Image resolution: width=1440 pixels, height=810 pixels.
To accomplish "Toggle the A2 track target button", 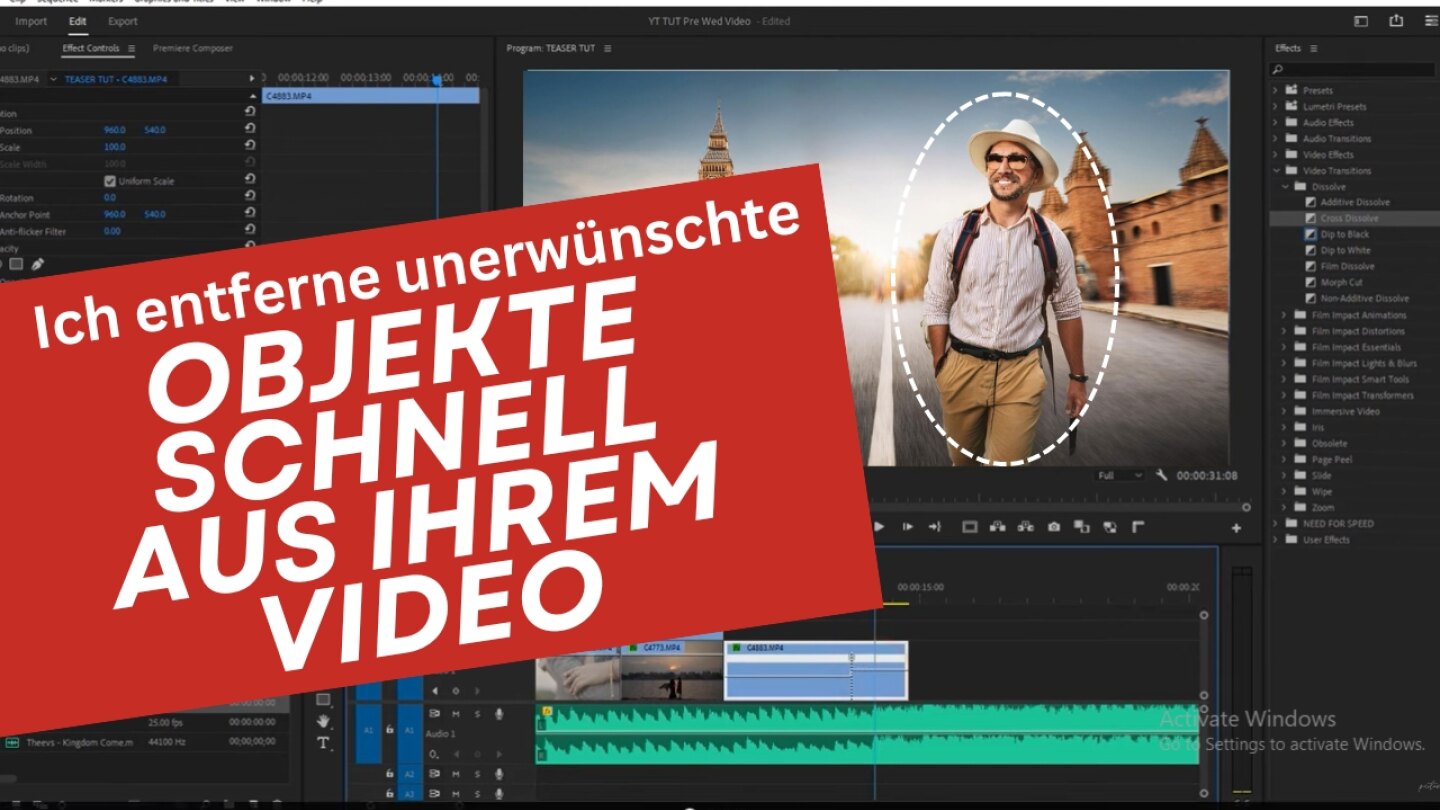I will pos(410,773).
